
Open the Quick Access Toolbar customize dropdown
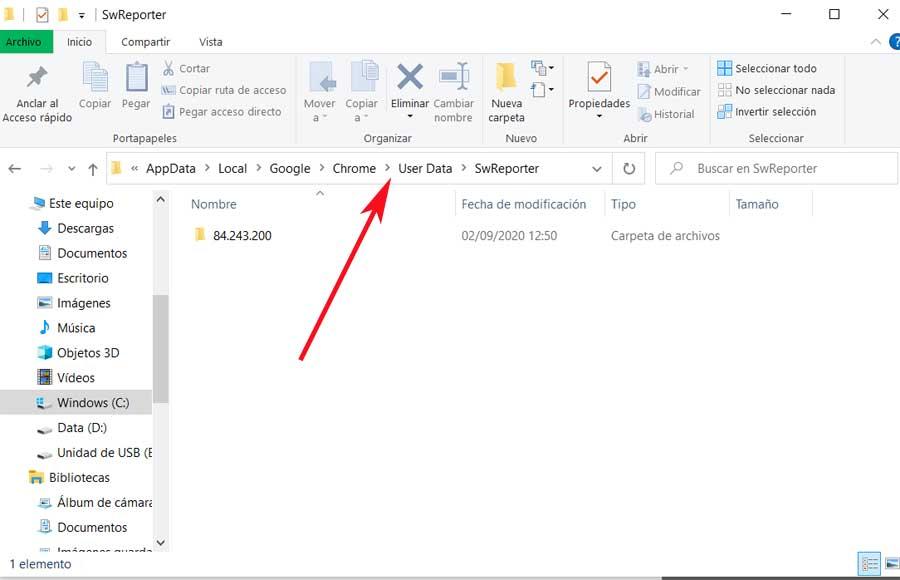(x=82, y=16)
